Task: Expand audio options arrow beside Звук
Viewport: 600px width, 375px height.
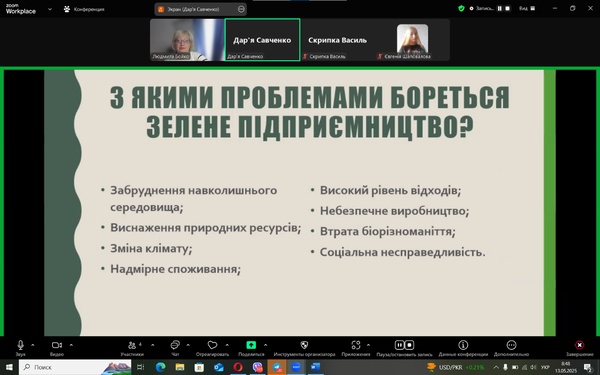Action: (x=33, y=345)
